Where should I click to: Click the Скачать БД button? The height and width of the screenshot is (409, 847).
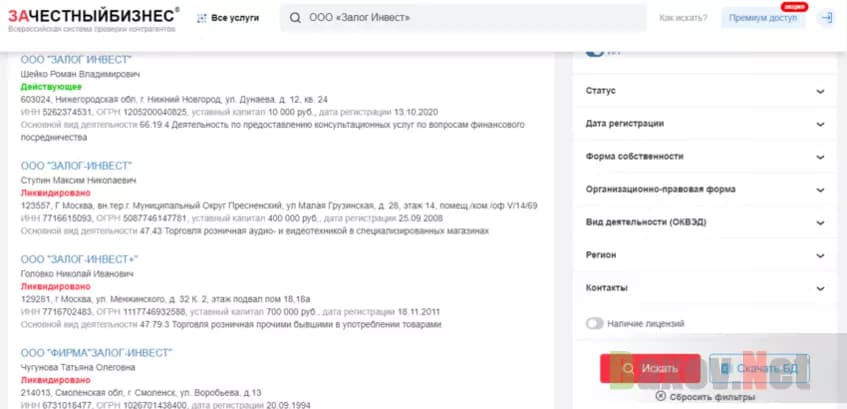(759, 368)
